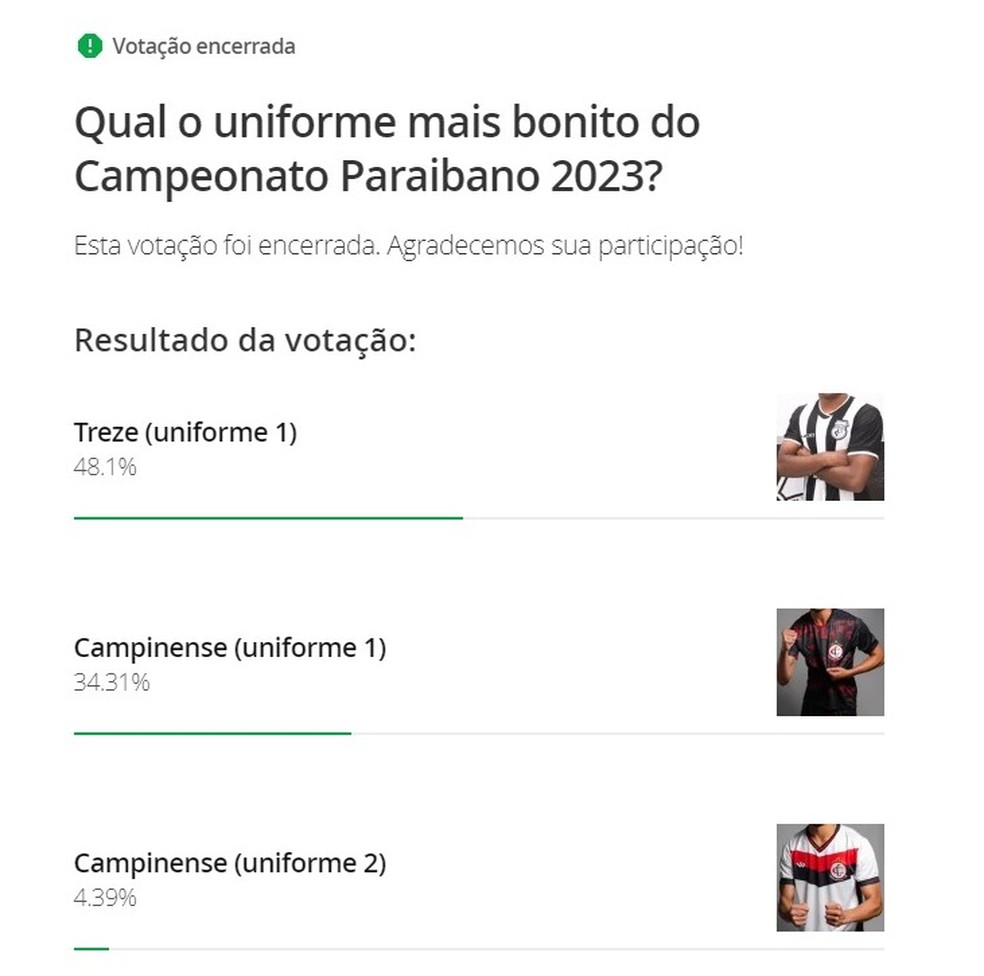
Task: Open the Treze black-and-white striped jersey thumbnail
Action: tap(830, 447)
